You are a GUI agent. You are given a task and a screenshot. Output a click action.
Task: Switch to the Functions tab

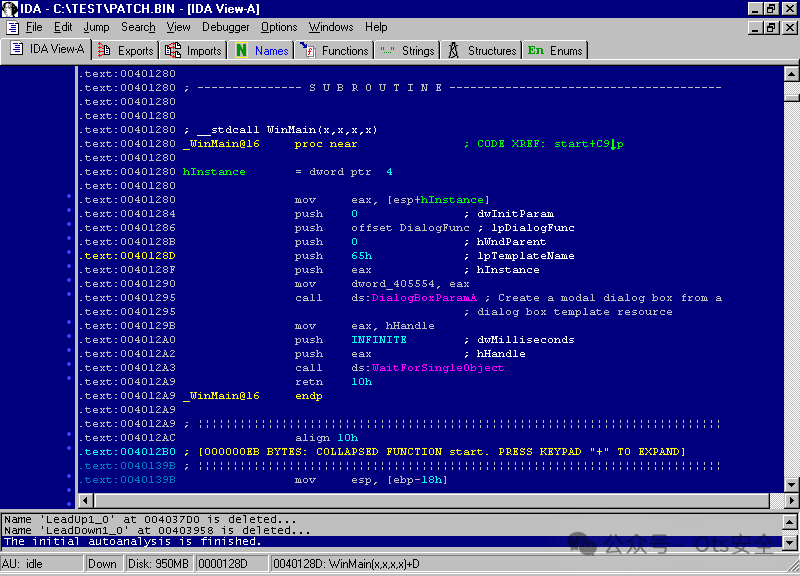pyautogui.click(x=334, y=51)
